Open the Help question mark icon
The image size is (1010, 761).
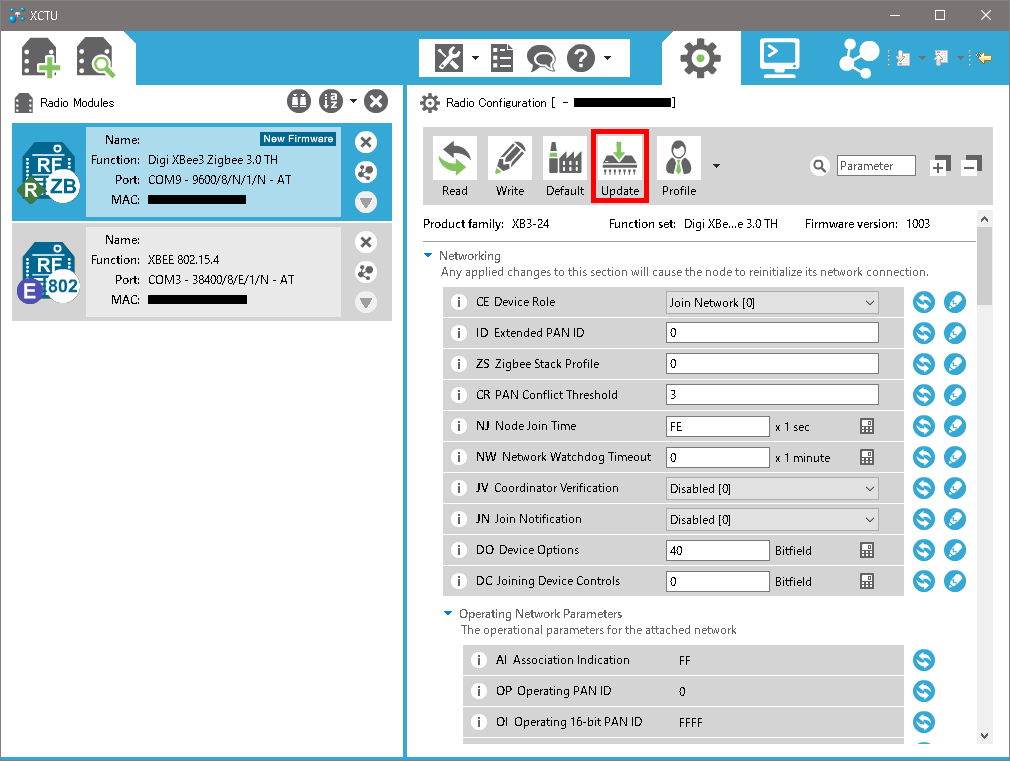[x=581, y=58]
